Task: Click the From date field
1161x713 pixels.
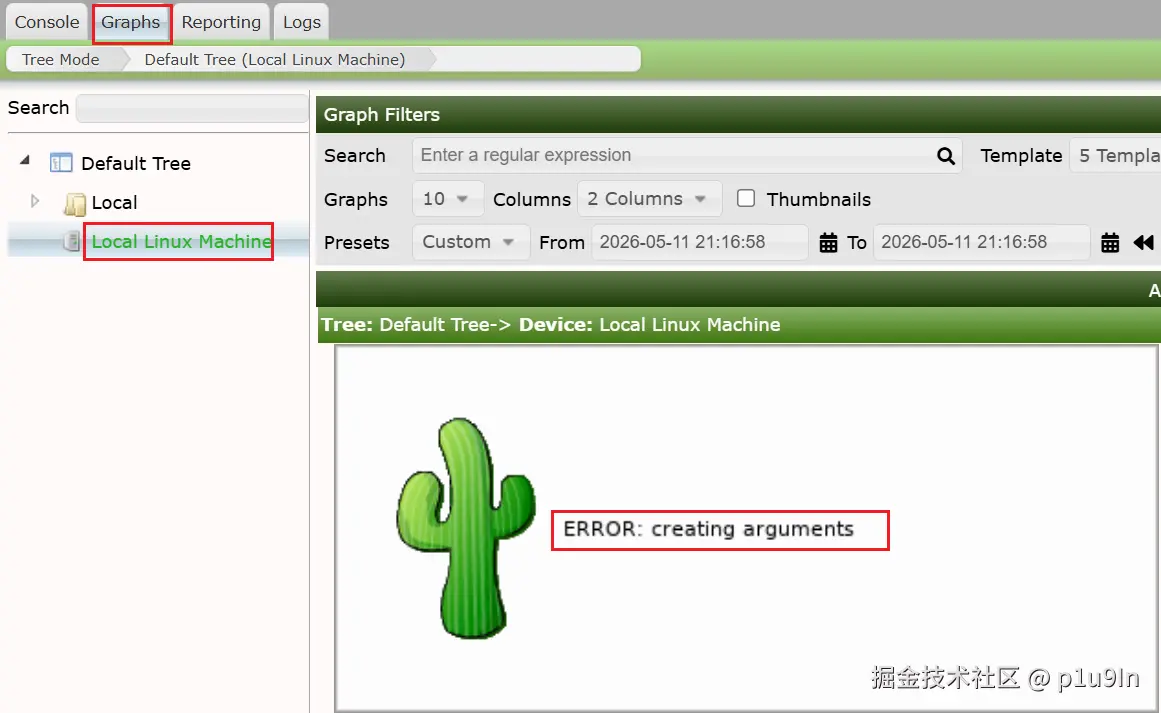Action: [x=699, y=242]
